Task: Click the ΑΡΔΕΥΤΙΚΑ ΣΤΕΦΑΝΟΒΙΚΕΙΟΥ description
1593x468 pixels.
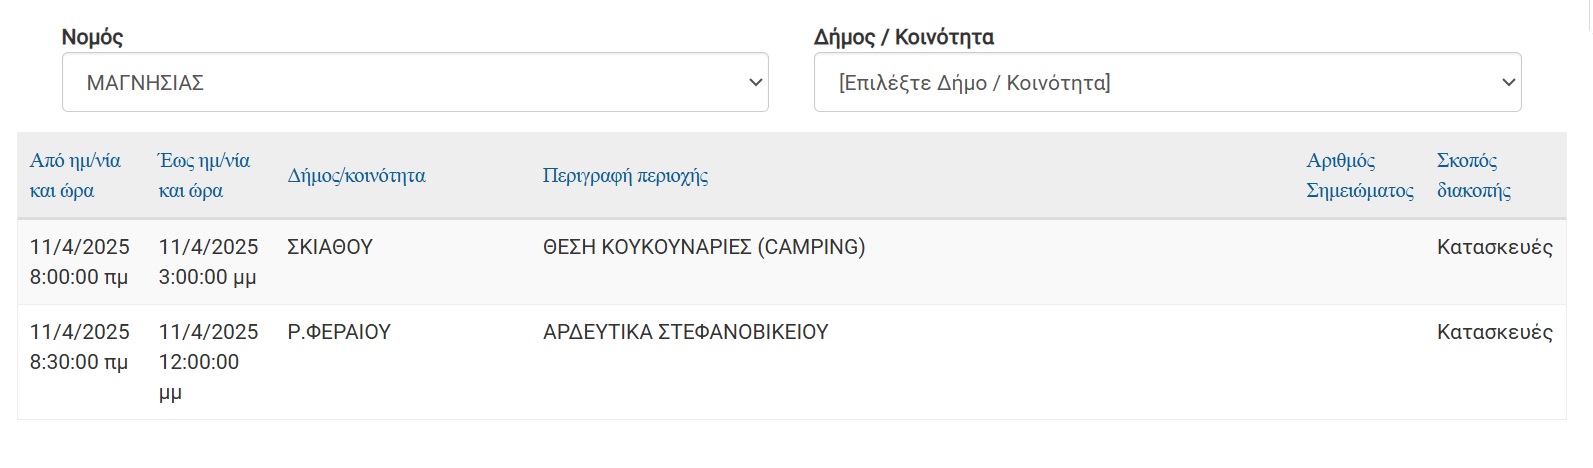Action: coord(685,332)
